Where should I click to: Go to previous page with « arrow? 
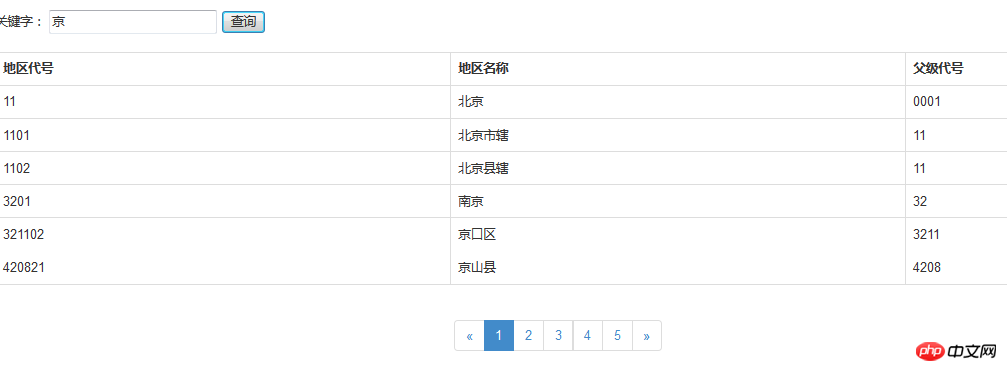[x=469, y=336]
